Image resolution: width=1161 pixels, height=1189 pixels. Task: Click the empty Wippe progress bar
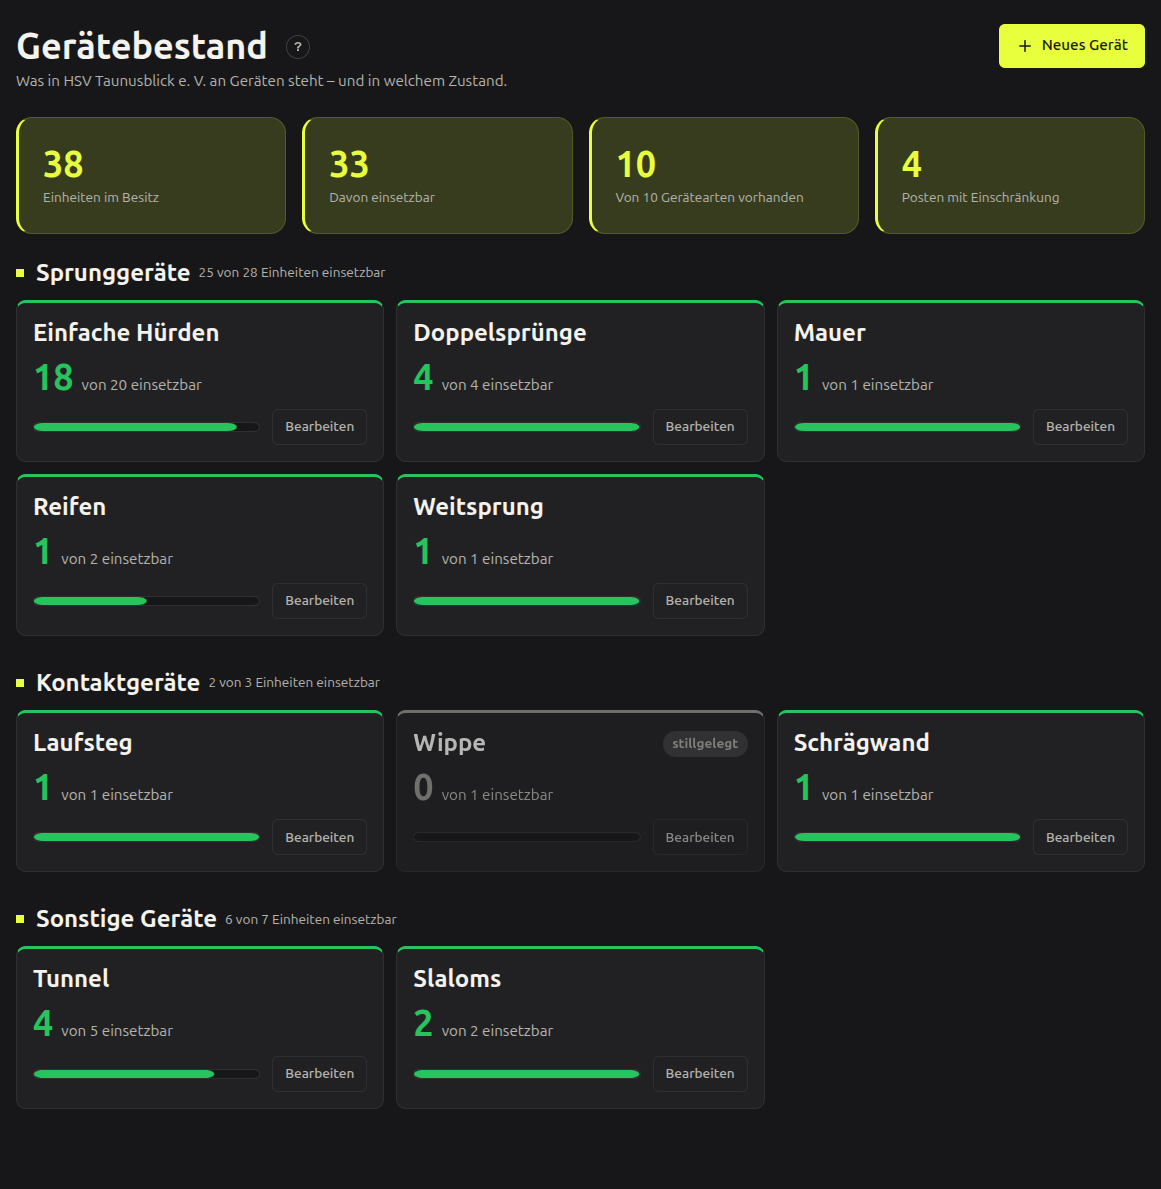click(526, 837)
